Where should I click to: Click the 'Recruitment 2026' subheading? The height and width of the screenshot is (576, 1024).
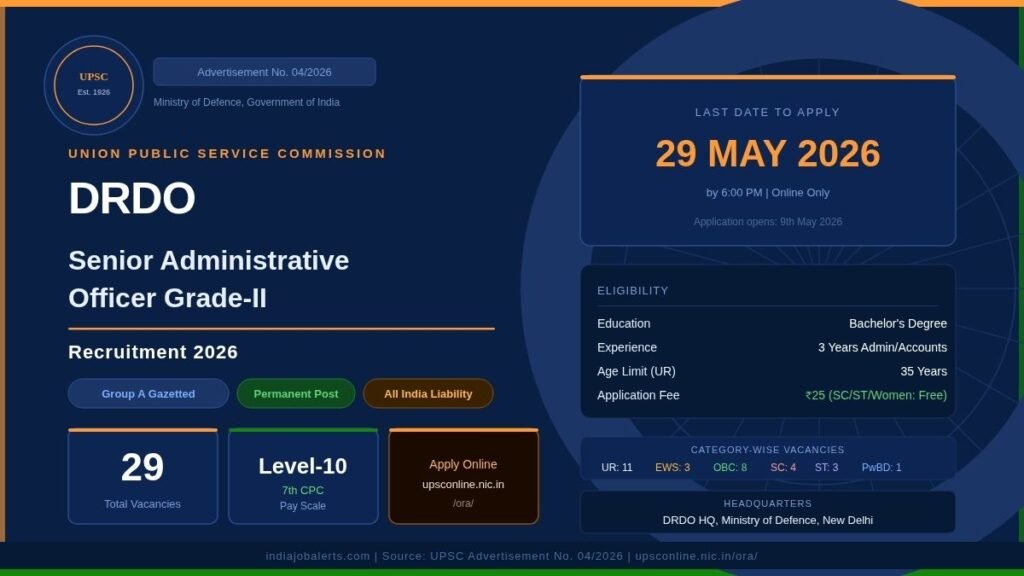point(153,353)
